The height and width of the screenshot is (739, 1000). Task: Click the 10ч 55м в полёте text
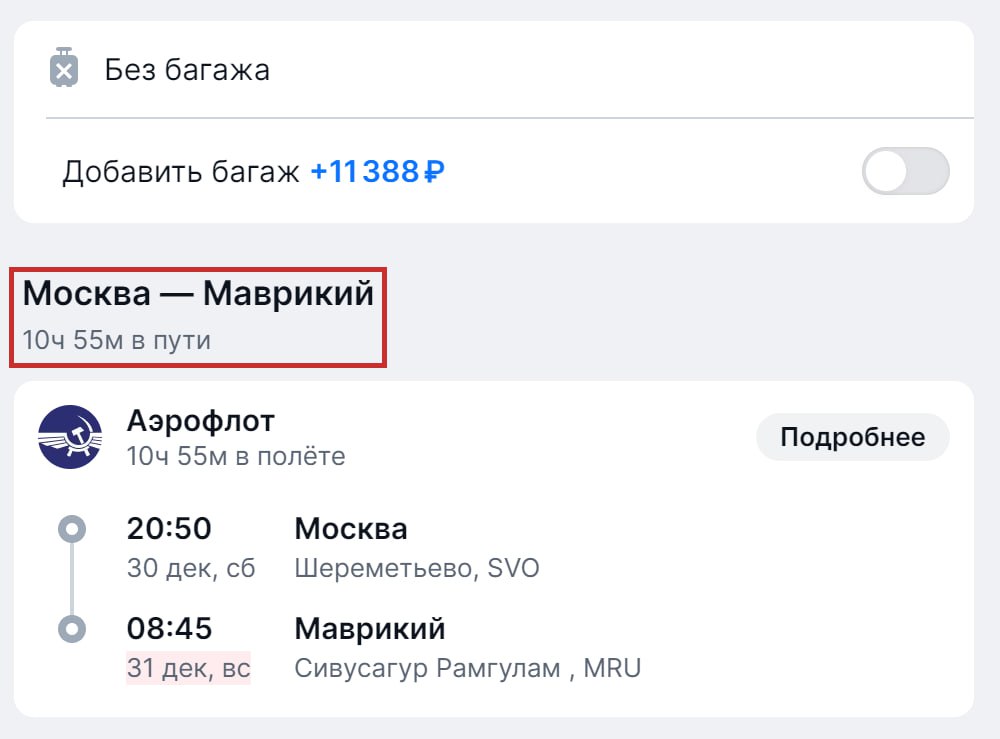[236, 457]
